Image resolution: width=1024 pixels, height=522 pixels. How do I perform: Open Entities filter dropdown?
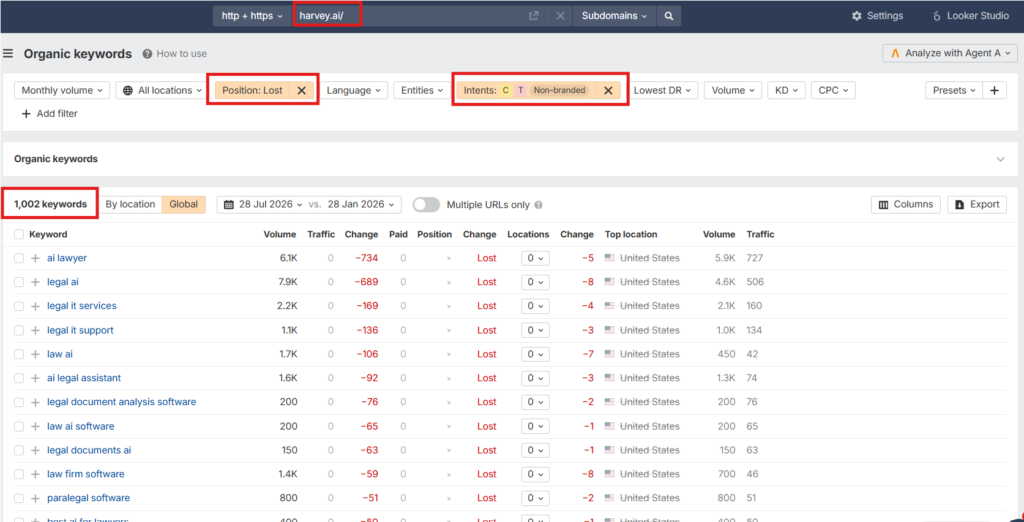(x=422, y=91)
